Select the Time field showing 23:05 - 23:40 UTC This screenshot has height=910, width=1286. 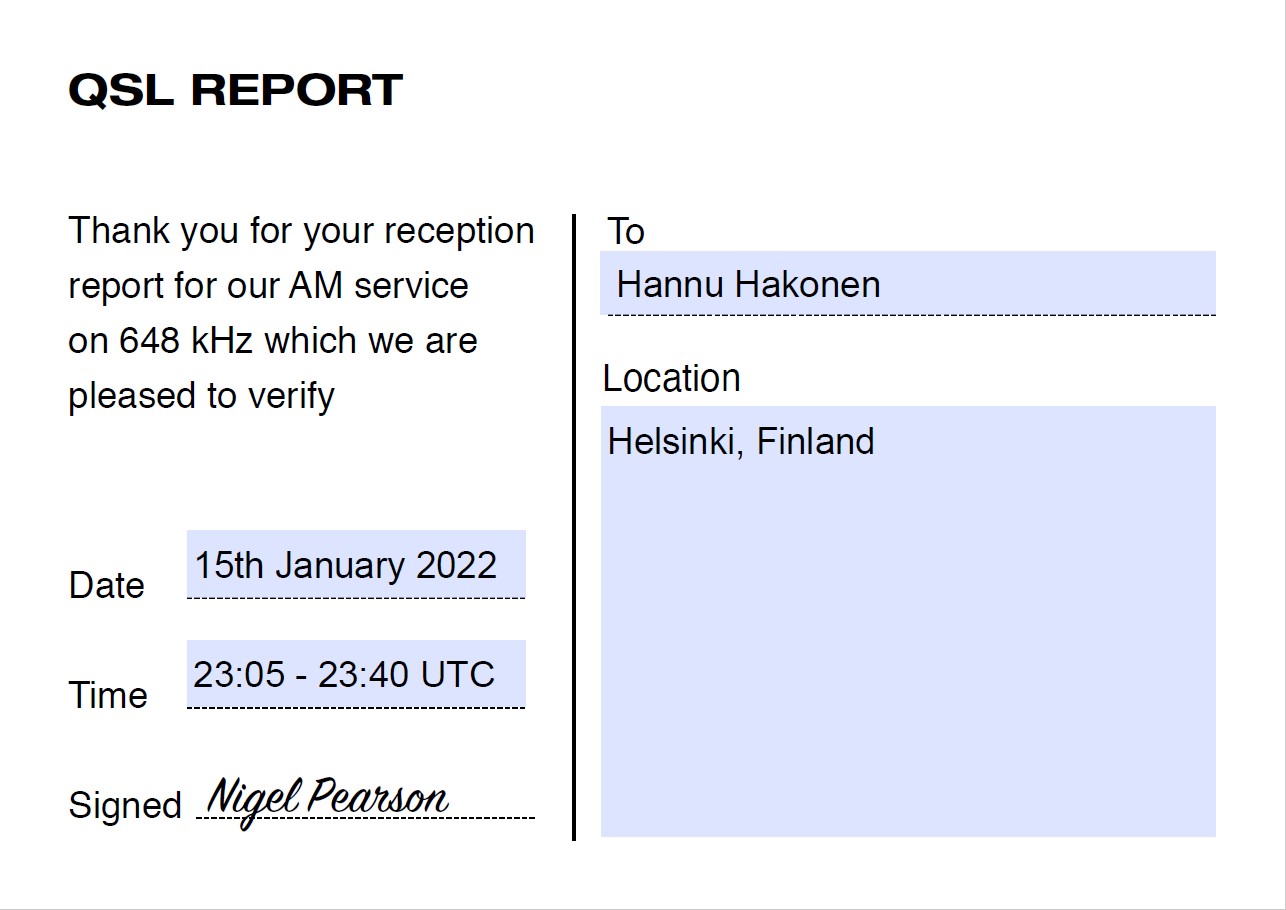[x=356, y=674]
